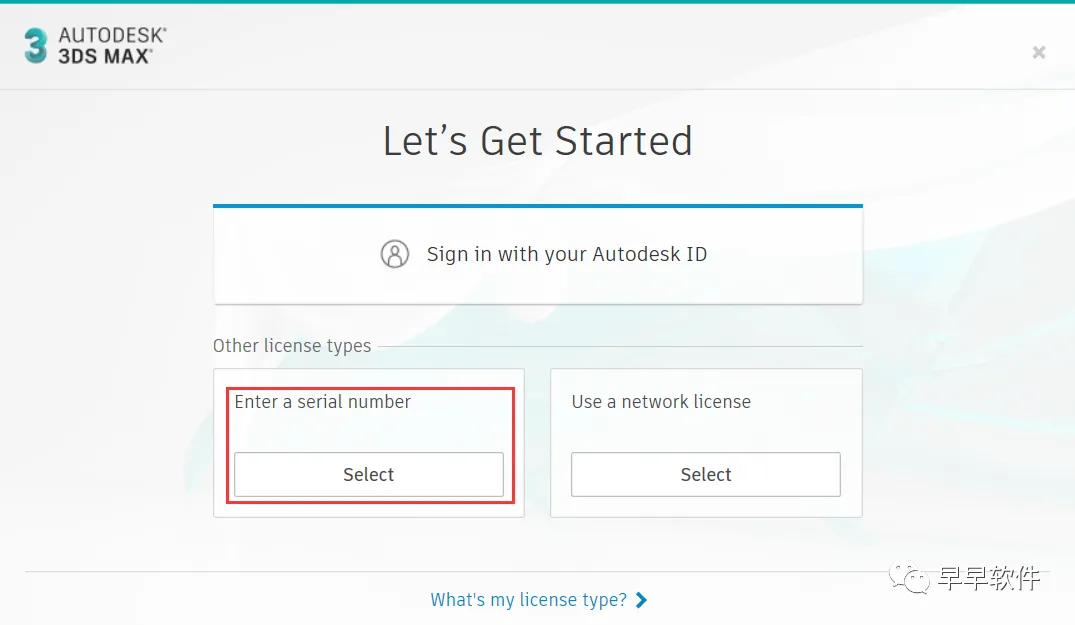Click the blue accent bar atop sign-in card
Image resolution: width=1075 pixels, height=625 pixels.
click(x=538, y=206)
